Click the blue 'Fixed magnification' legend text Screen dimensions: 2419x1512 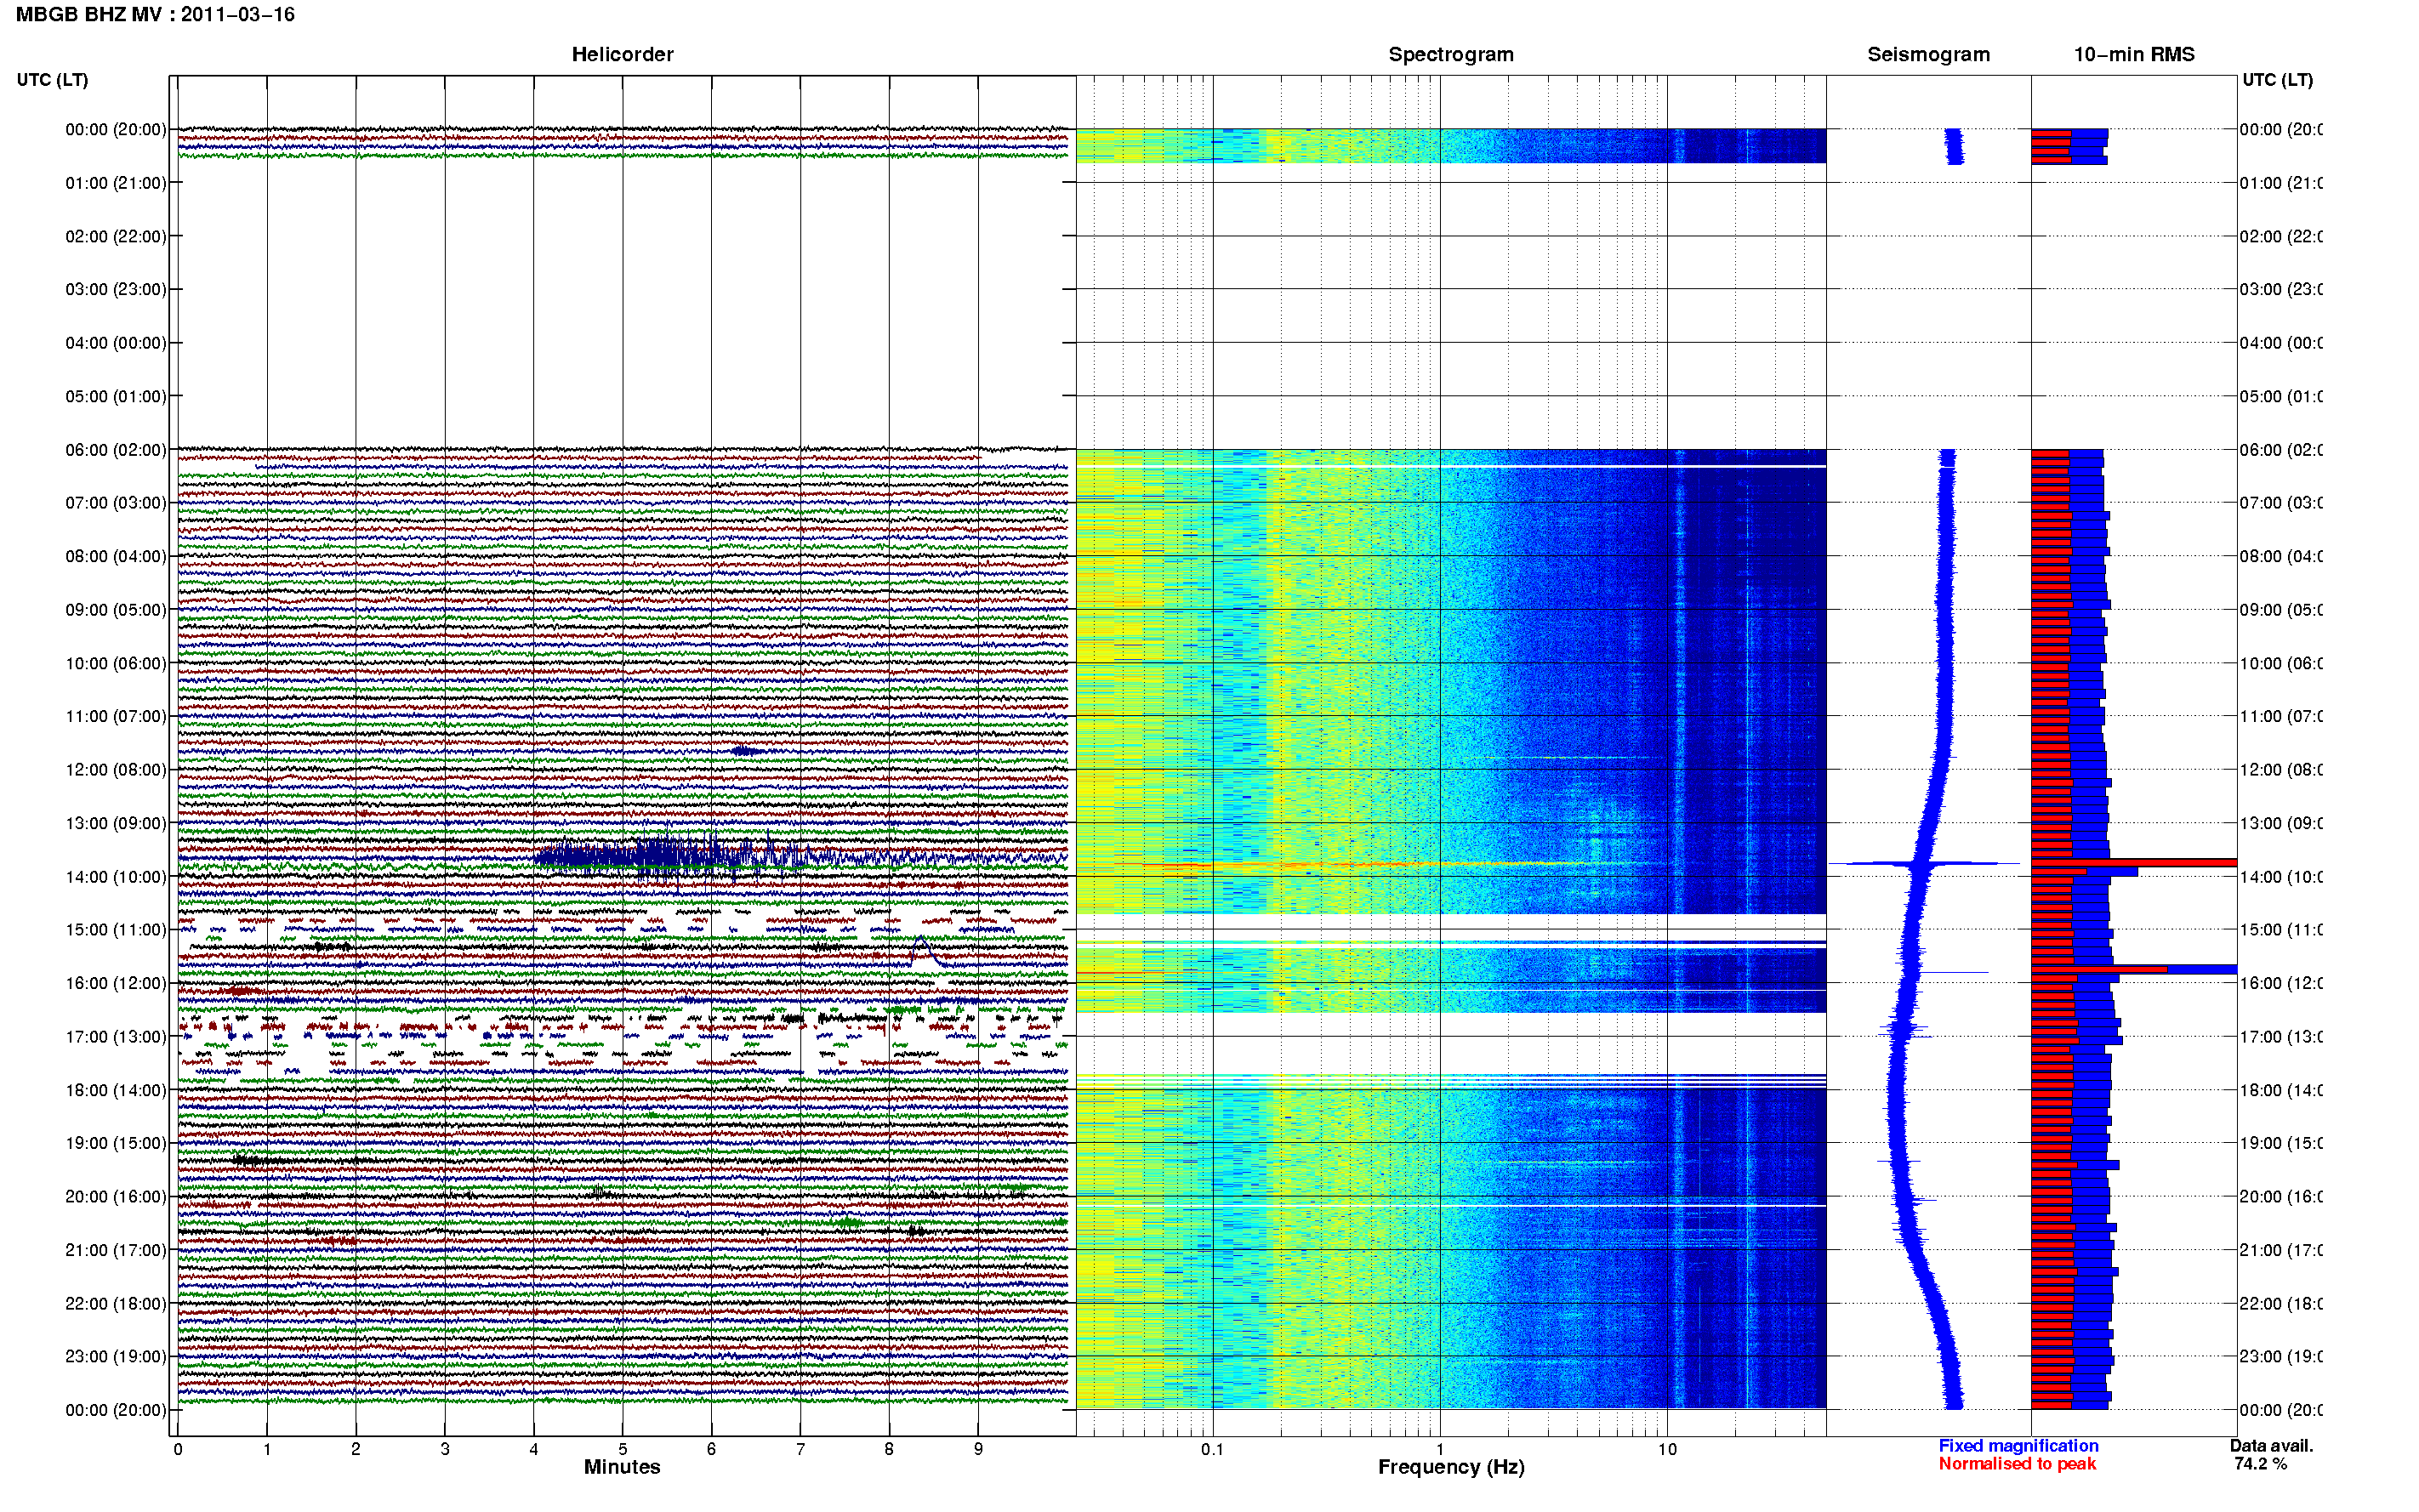click(2018, 1446)
